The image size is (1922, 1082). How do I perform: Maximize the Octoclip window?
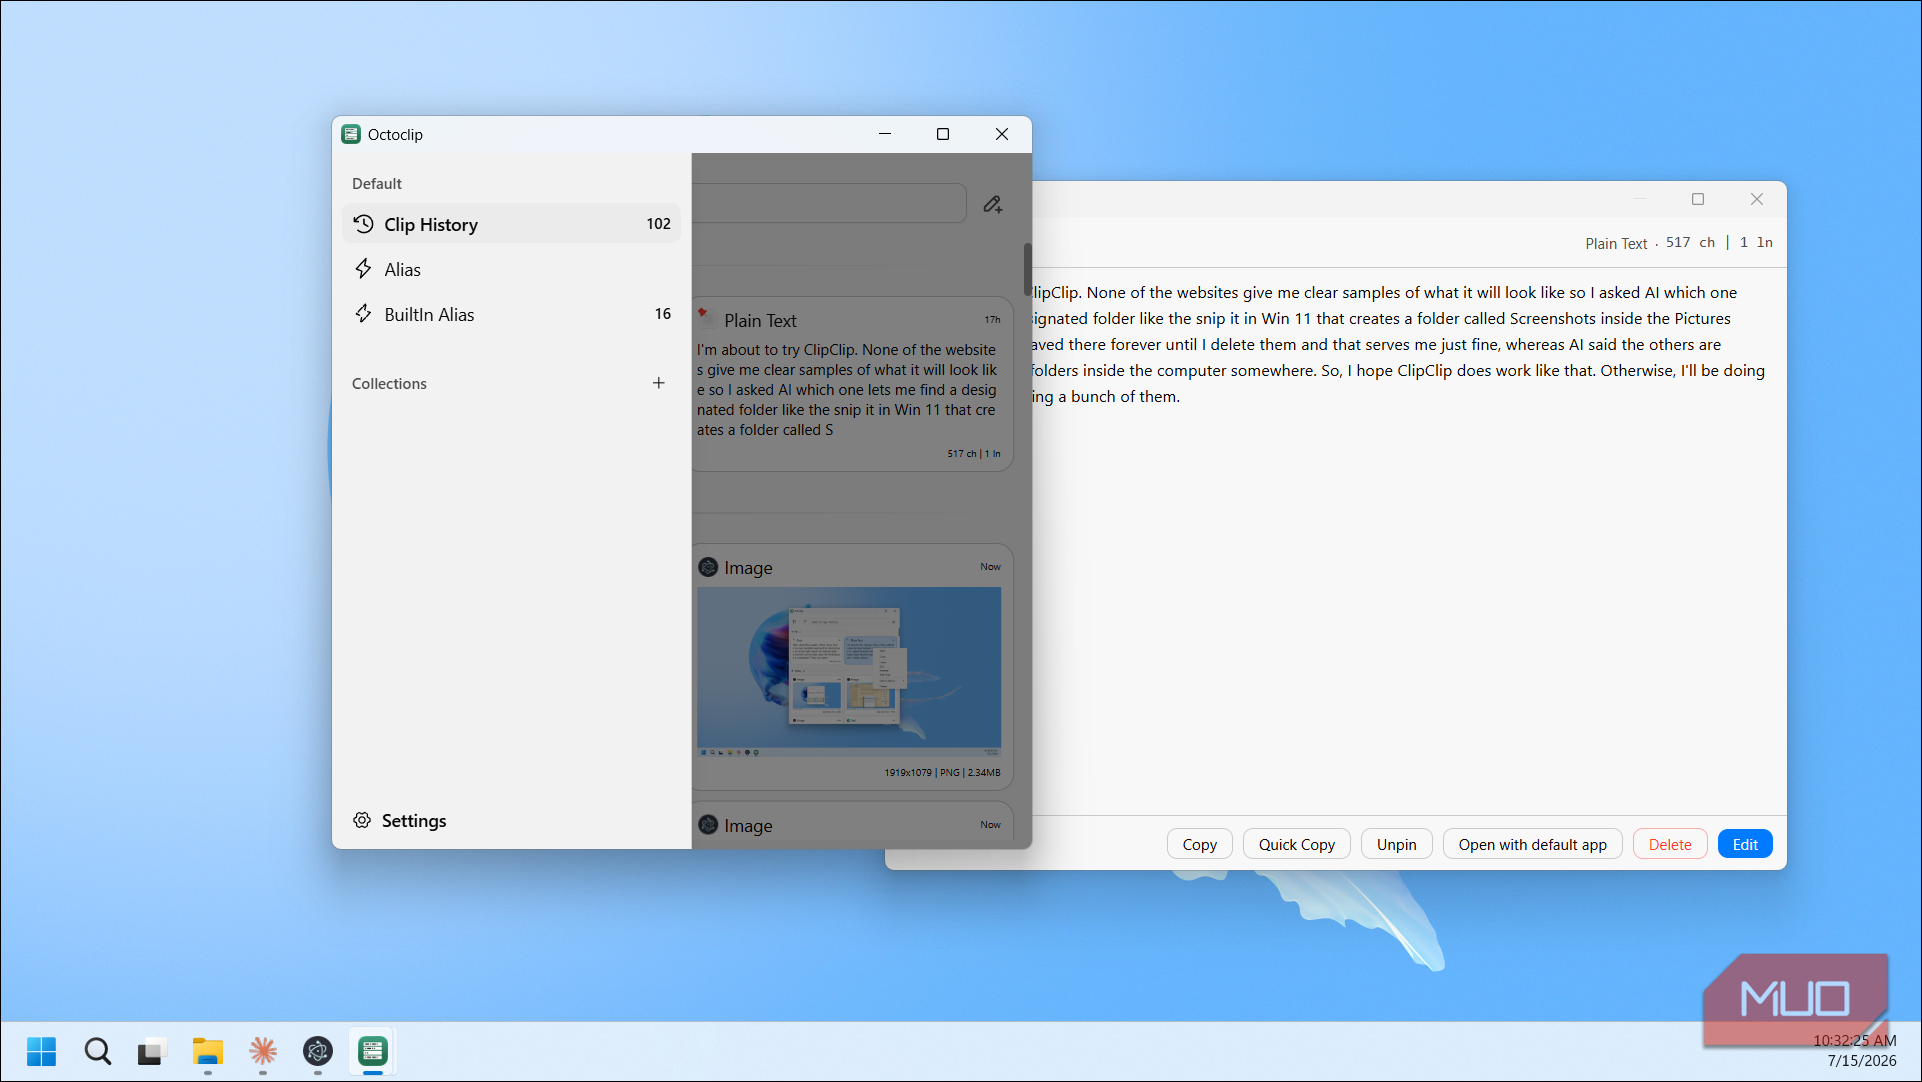click(943, 134)
